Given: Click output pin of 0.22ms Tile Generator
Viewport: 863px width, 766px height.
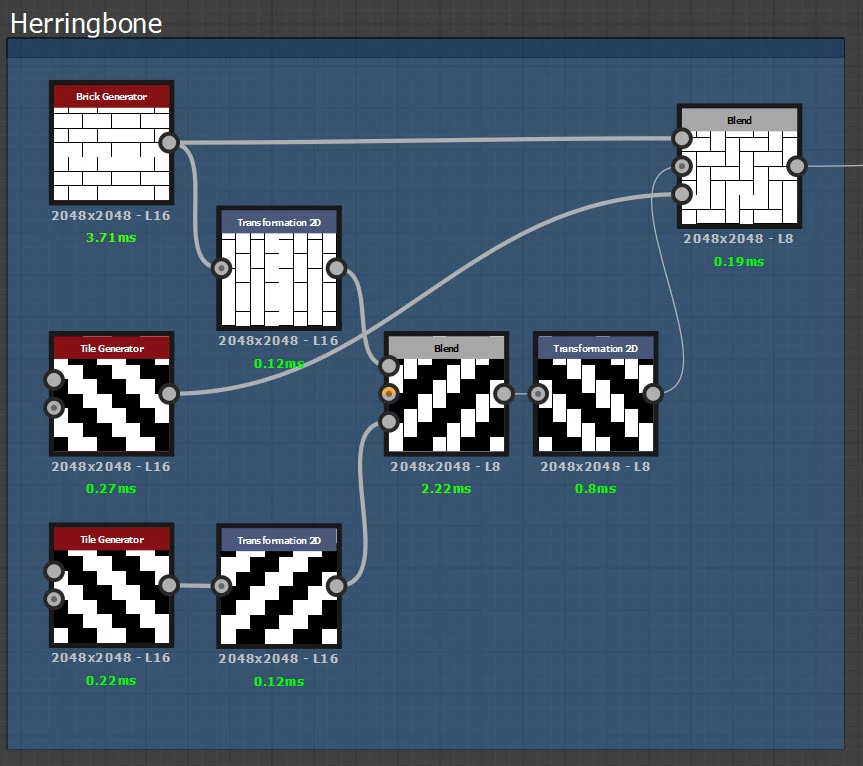Looking at the screenshot, I should click(169, 585).
